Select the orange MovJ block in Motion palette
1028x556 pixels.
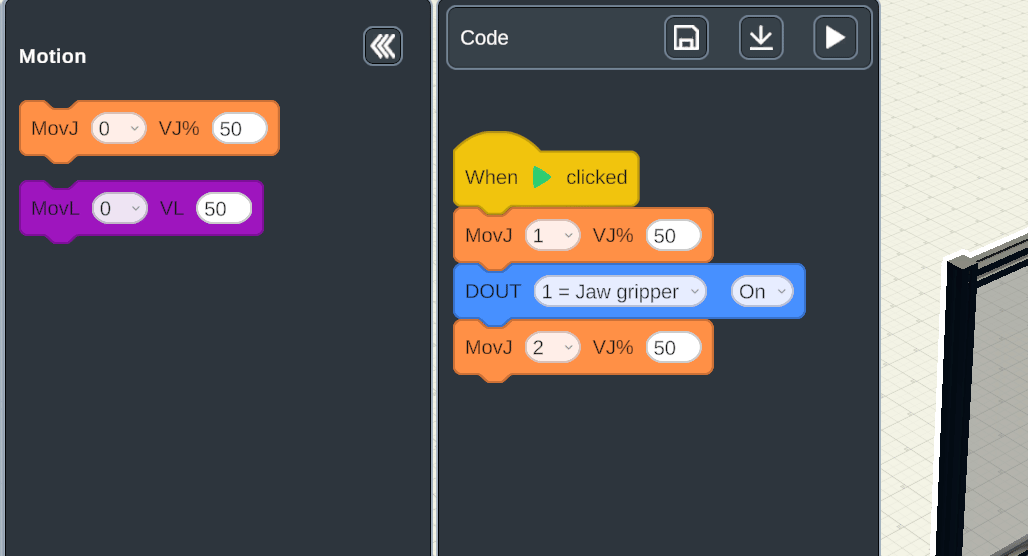[x=54, y=129]
